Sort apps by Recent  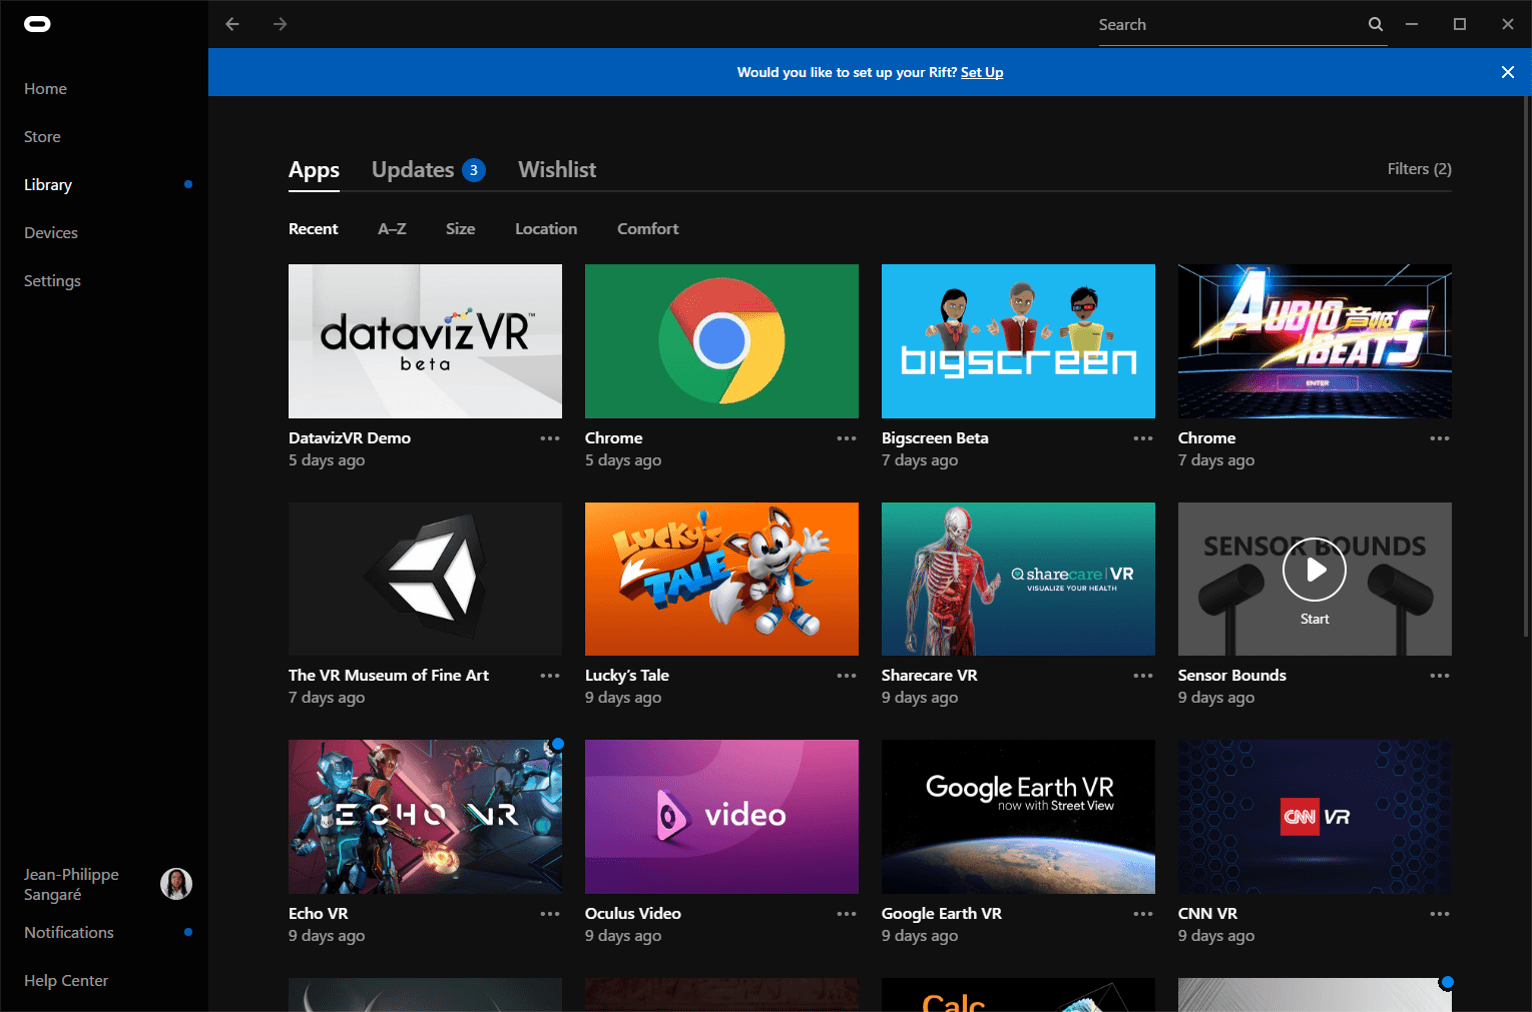pos(313,229)
